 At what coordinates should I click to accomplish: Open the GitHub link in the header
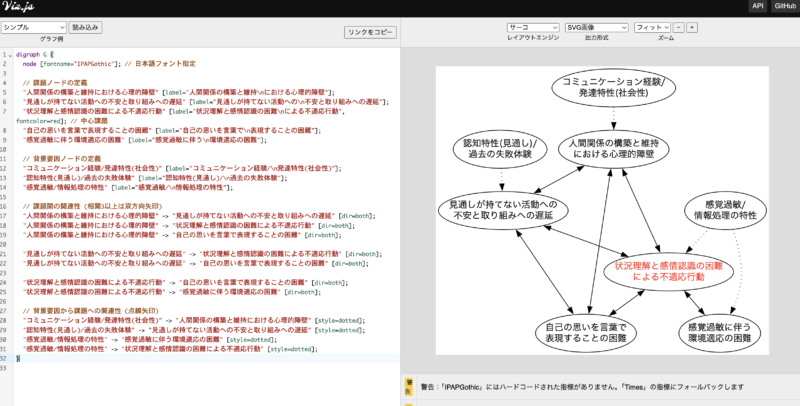784,6
